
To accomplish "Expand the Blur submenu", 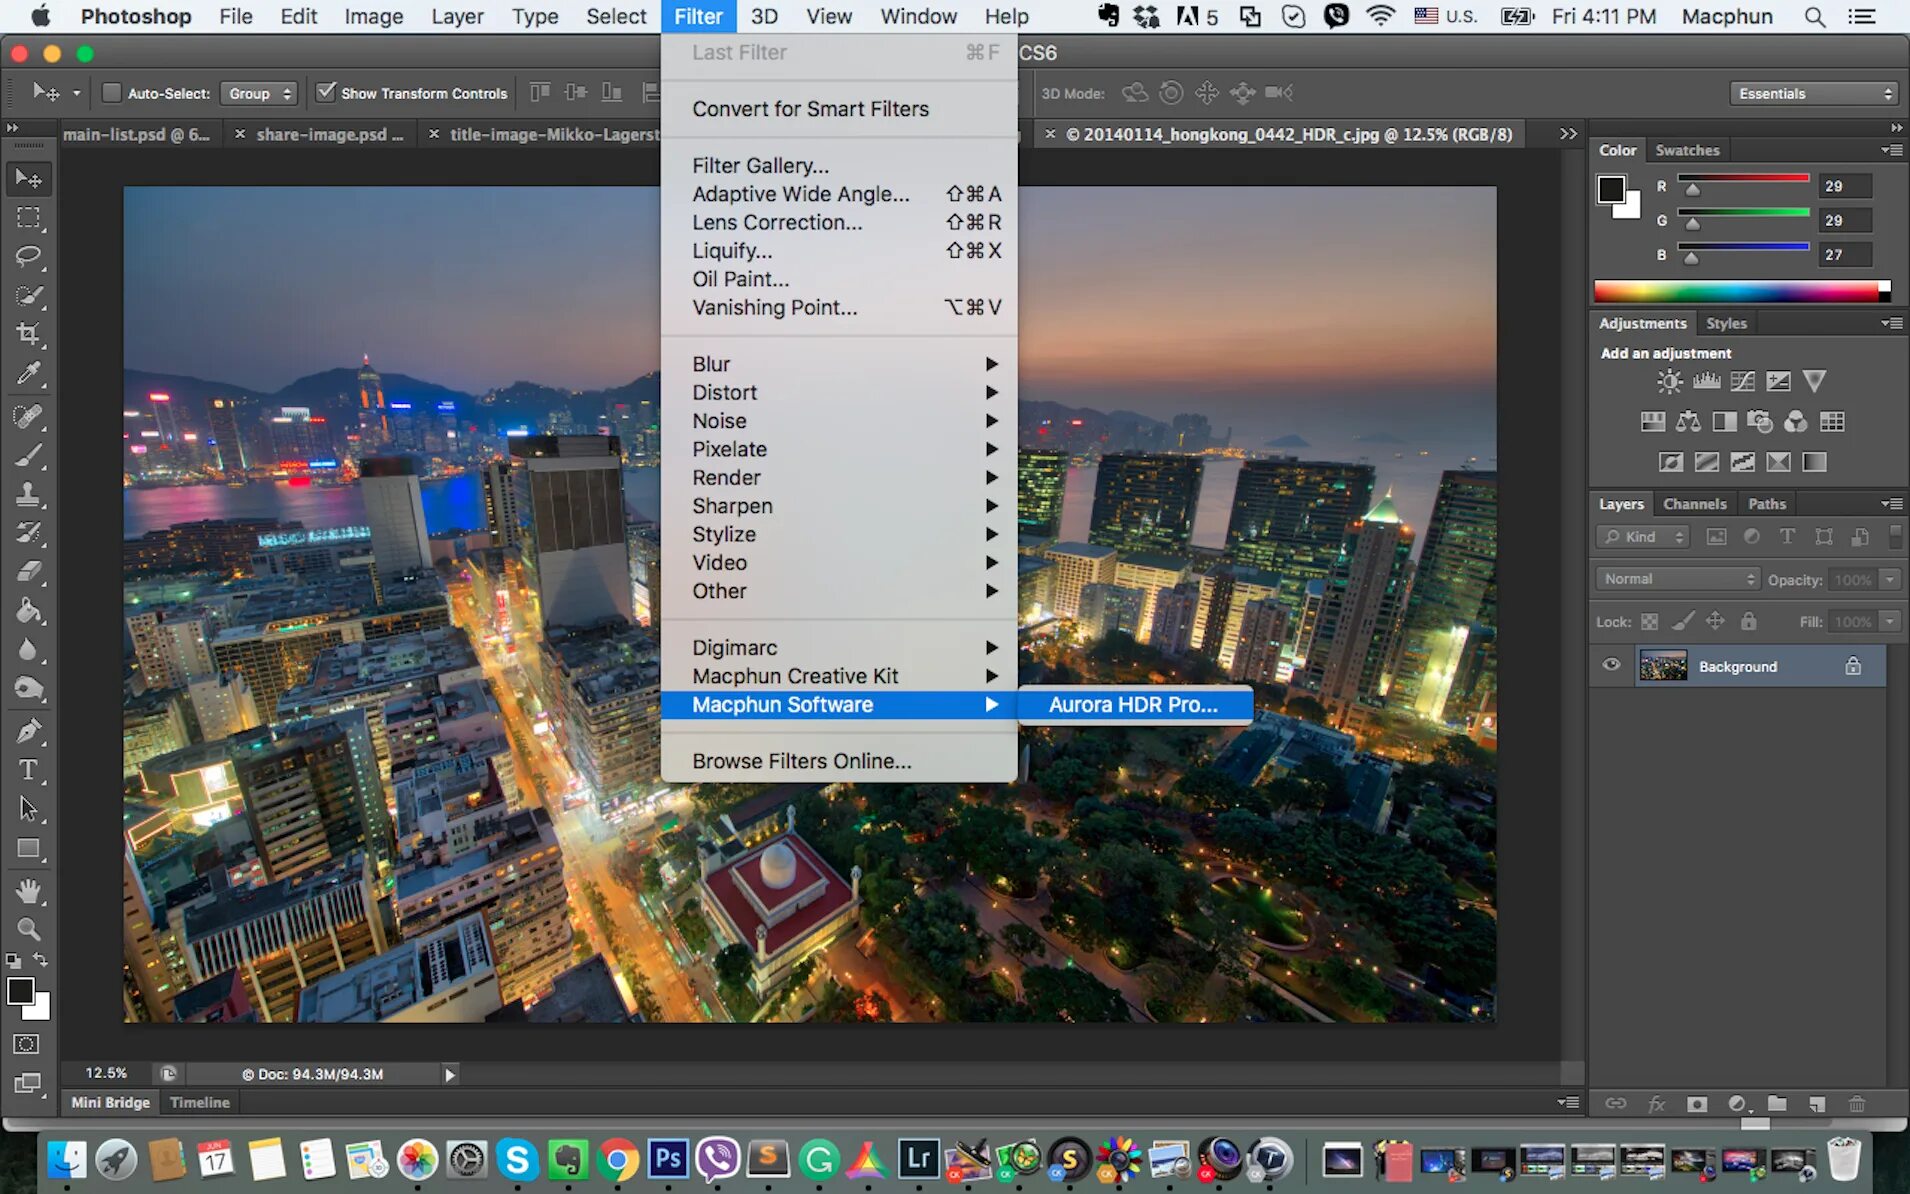I will click(x=840, y=364).
